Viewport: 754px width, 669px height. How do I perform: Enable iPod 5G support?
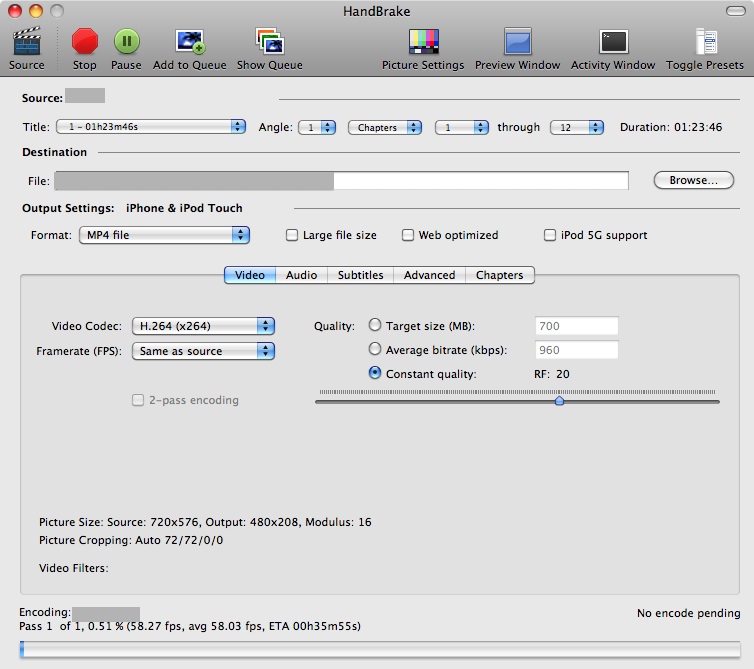pos(550,235)
